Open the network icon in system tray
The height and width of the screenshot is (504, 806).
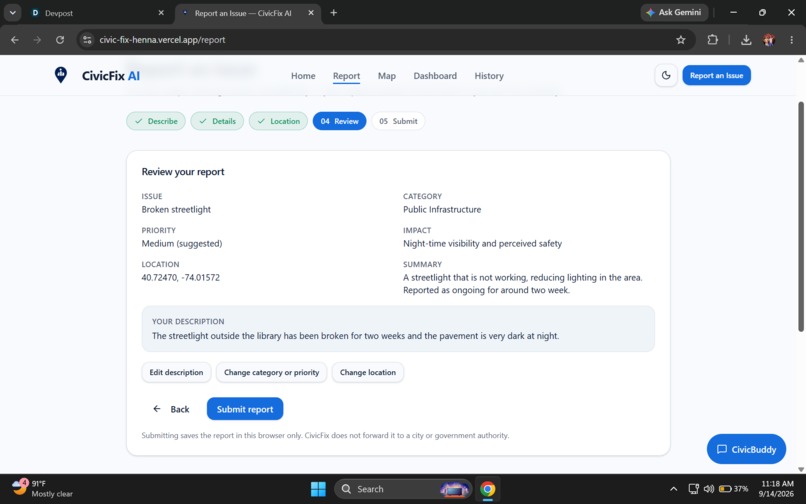click(x=693, y=489)
